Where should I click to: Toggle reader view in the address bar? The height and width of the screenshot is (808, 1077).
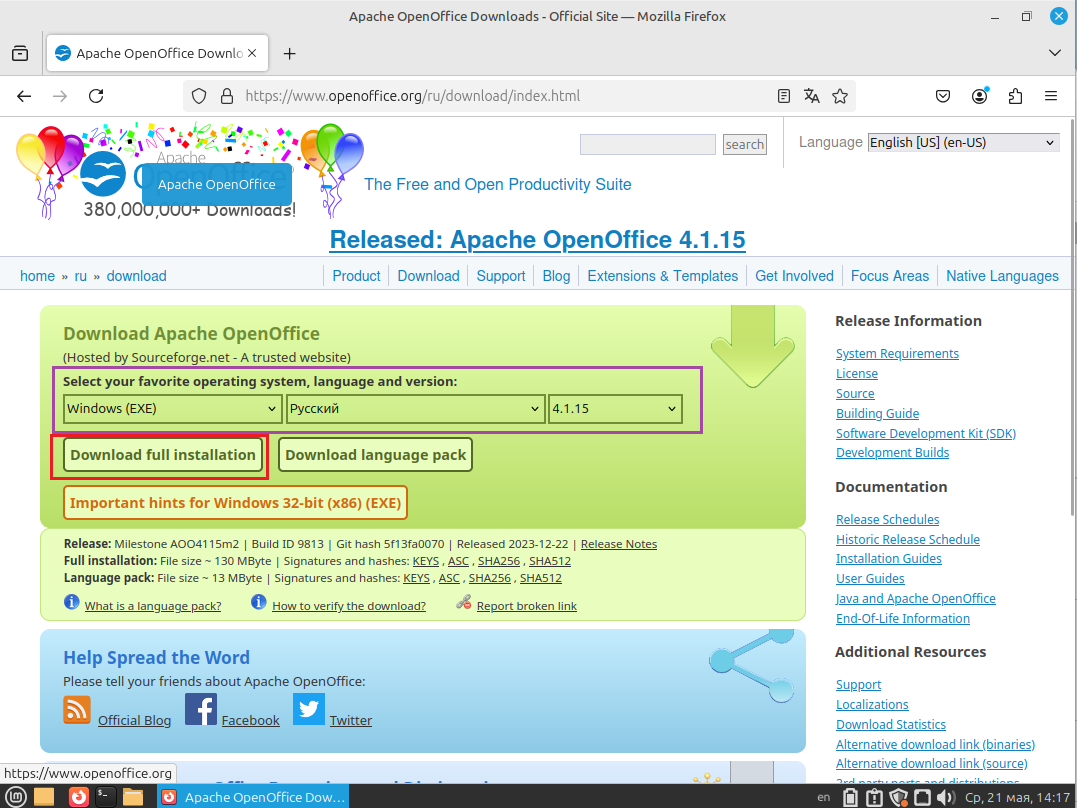click(784, 96)
